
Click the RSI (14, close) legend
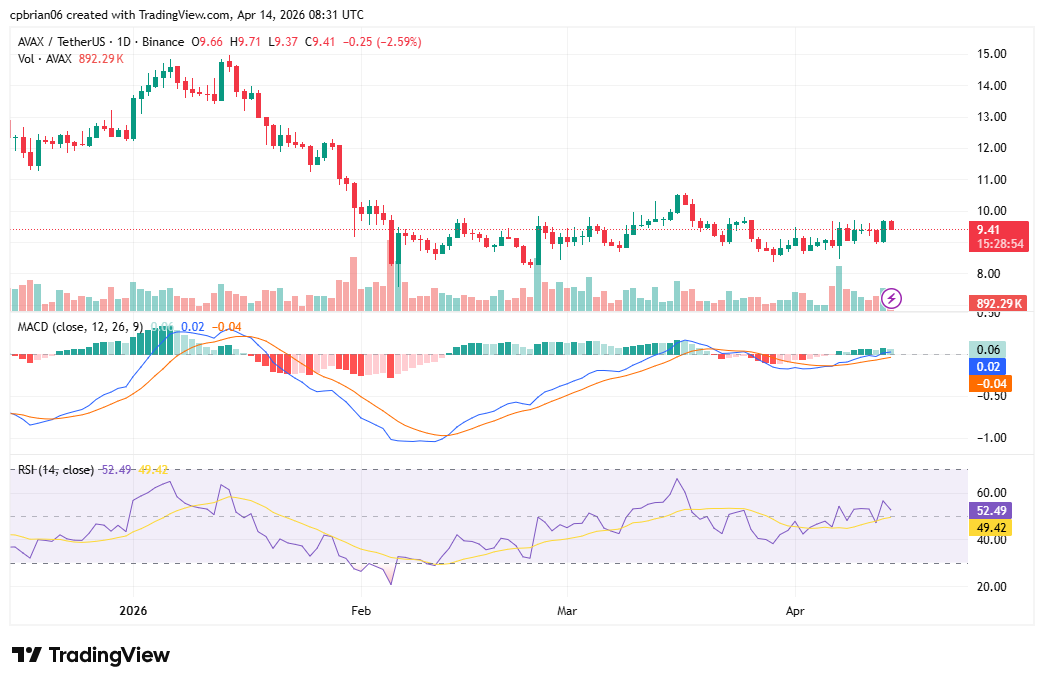(56, 470)
